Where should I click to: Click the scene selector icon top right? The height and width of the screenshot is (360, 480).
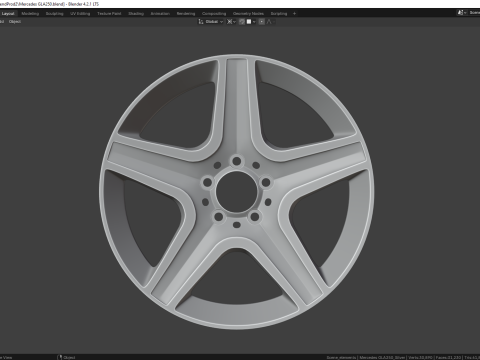point(461,13)
